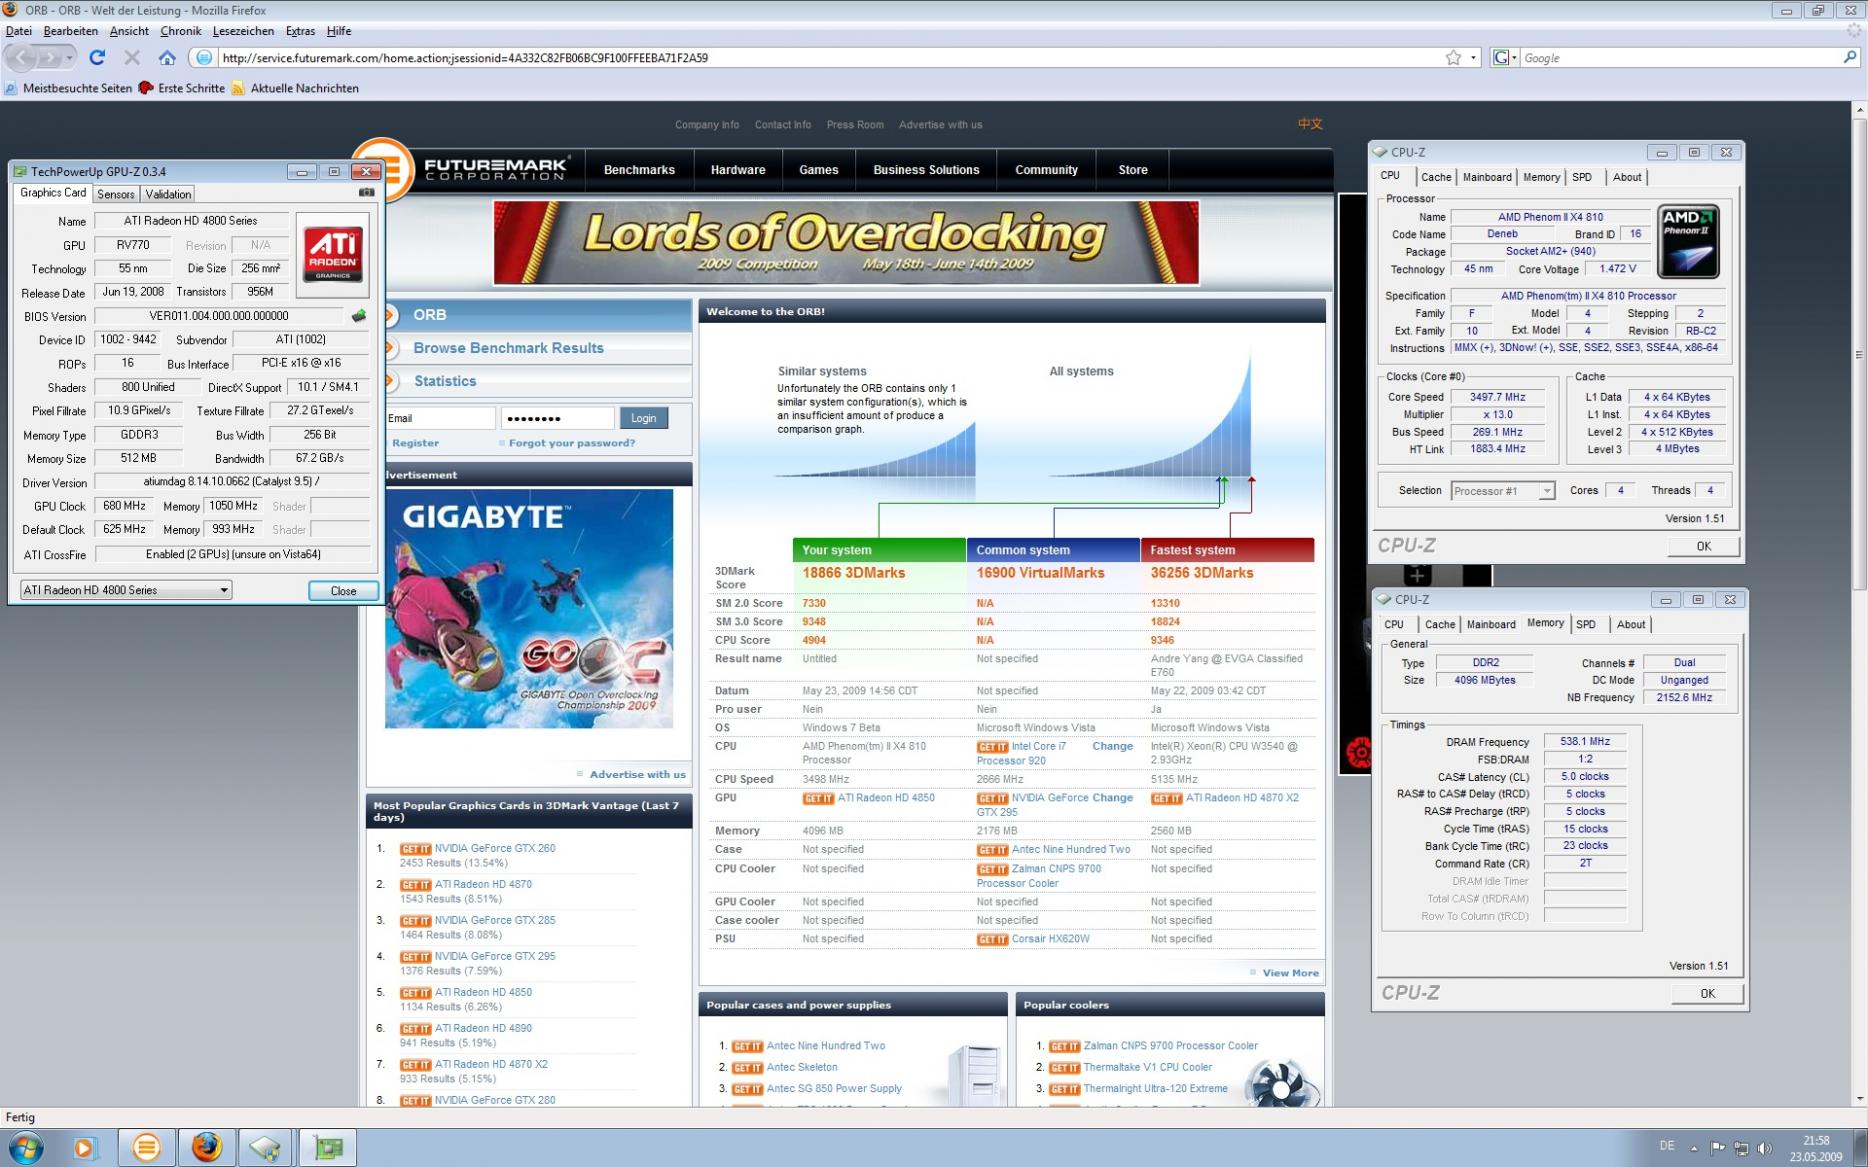
Task: Click the View More link
Action: [1290, 973]
